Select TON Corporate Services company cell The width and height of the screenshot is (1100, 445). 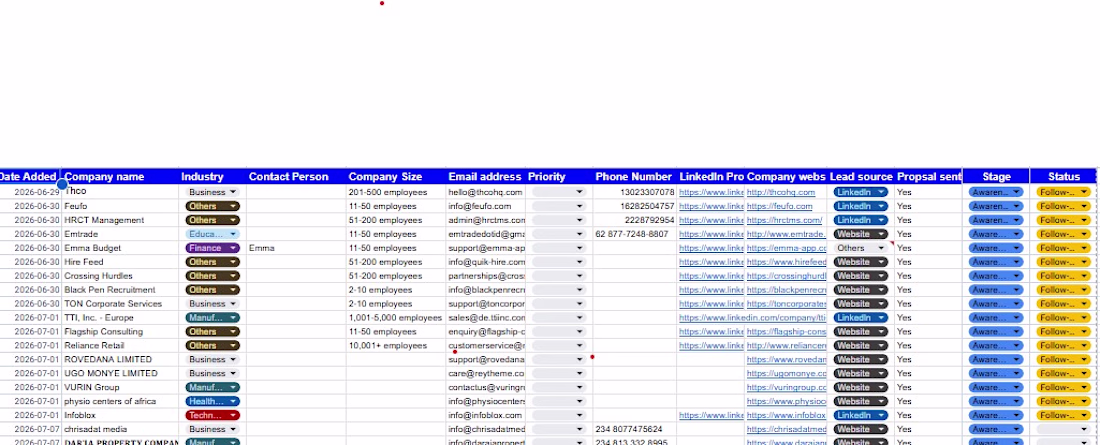point(119,304)
